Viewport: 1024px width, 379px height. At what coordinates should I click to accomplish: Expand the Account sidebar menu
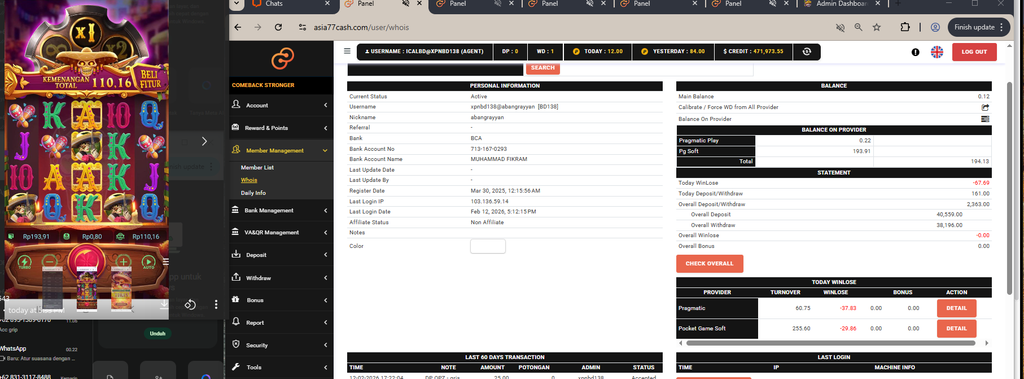point(281,105)
